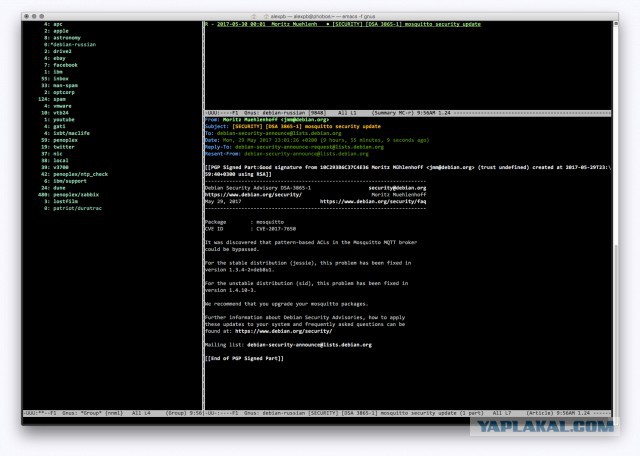Click the Article buffer mode line

pos(407,413)
